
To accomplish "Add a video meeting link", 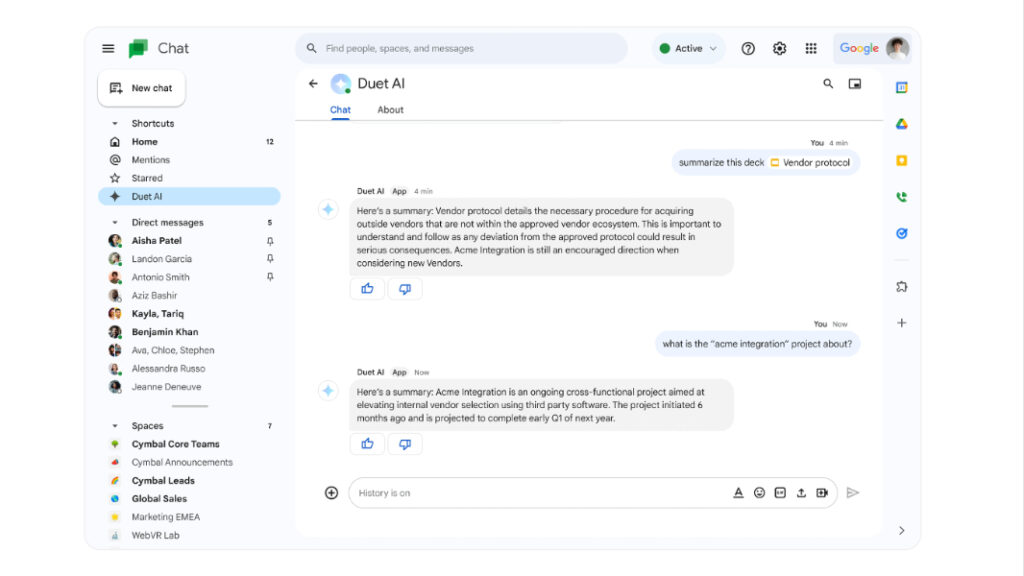I will tap(822, 493).
